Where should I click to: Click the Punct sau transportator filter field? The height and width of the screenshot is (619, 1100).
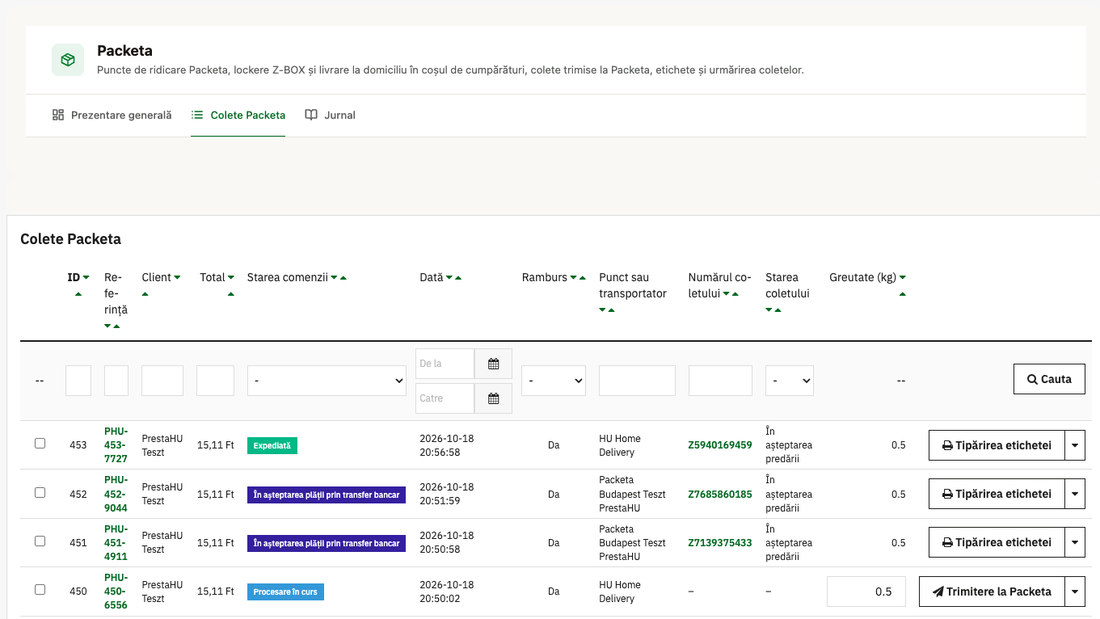(637, 380)
